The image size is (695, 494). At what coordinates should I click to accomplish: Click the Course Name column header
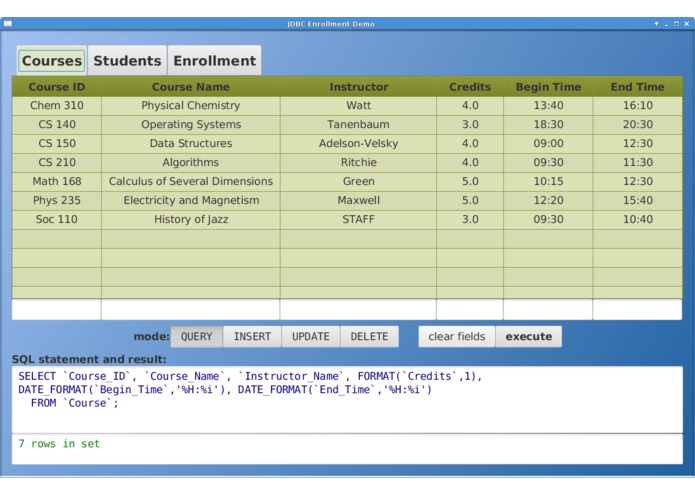tap(191, 87)
